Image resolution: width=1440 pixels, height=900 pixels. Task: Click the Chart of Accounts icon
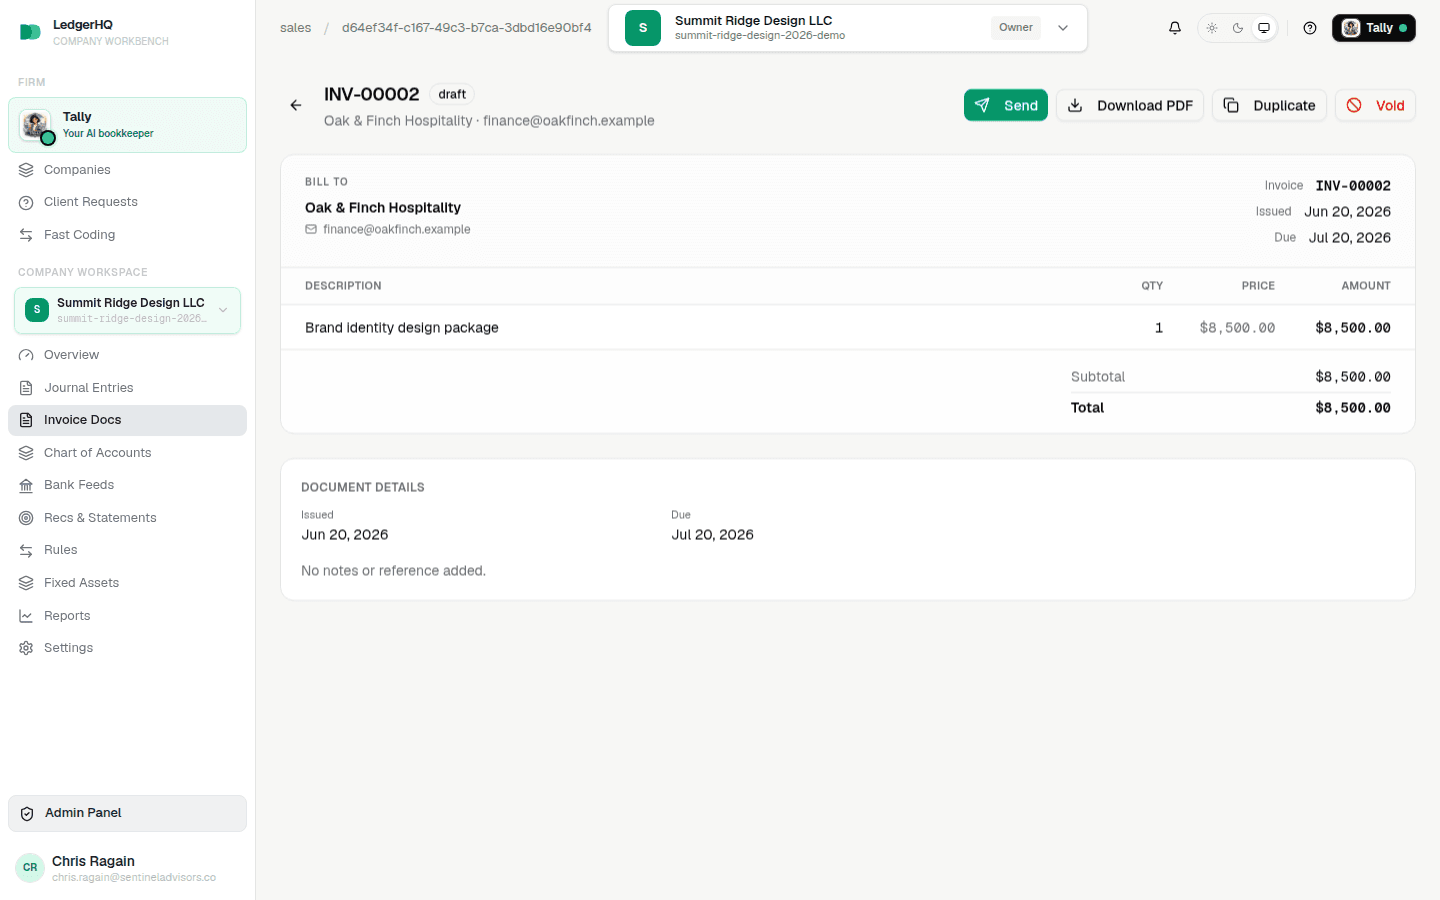(x=26, y=453)
